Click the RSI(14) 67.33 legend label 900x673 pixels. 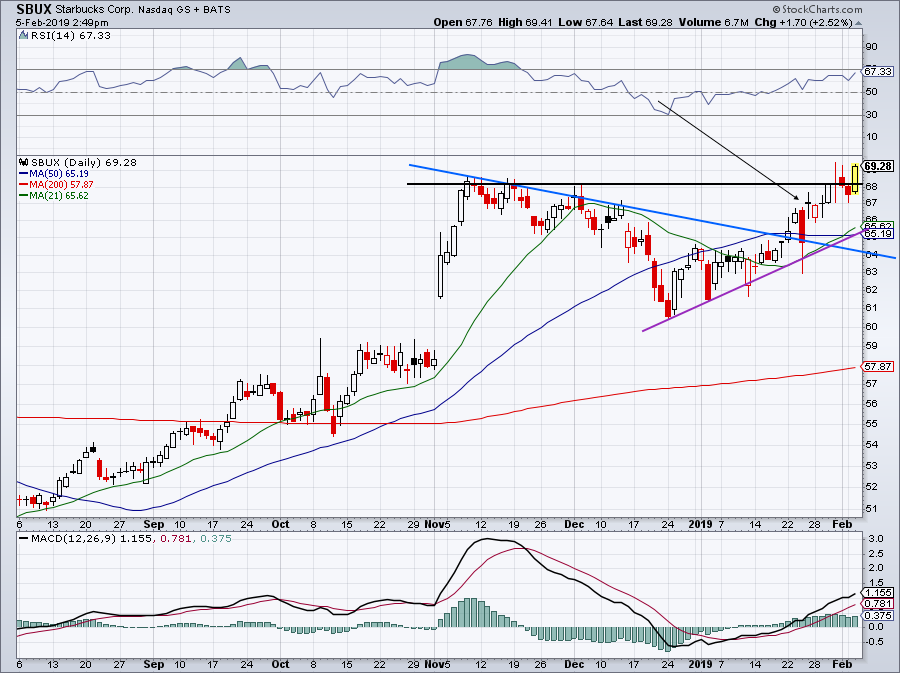[x=70, y=35]
